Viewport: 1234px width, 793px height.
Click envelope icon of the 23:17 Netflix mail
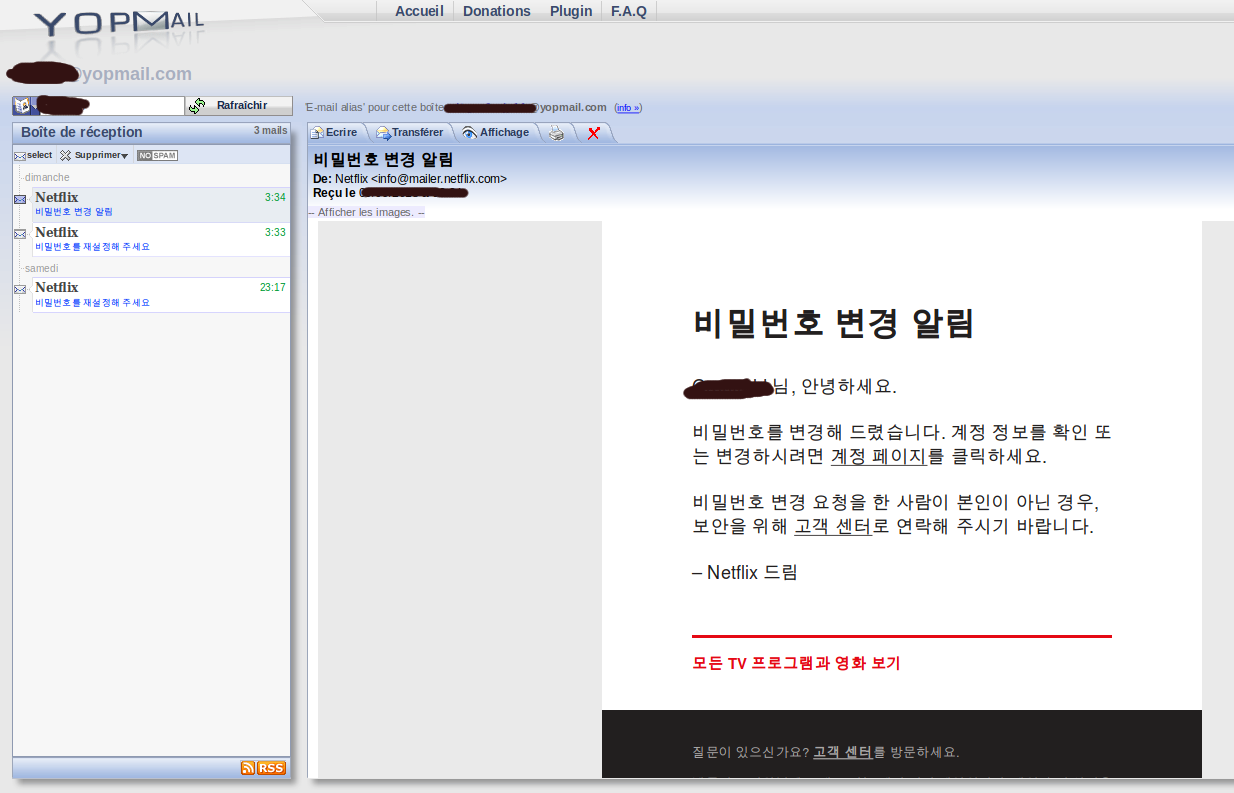coord(20,289)
